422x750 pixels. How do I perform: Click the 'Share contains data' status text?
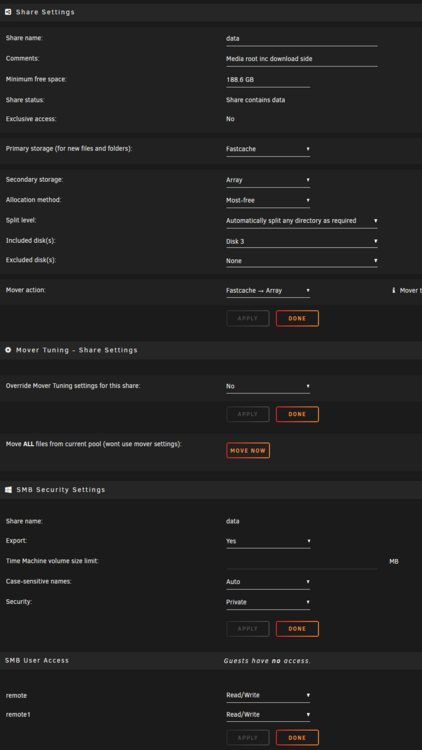(255, 100)
